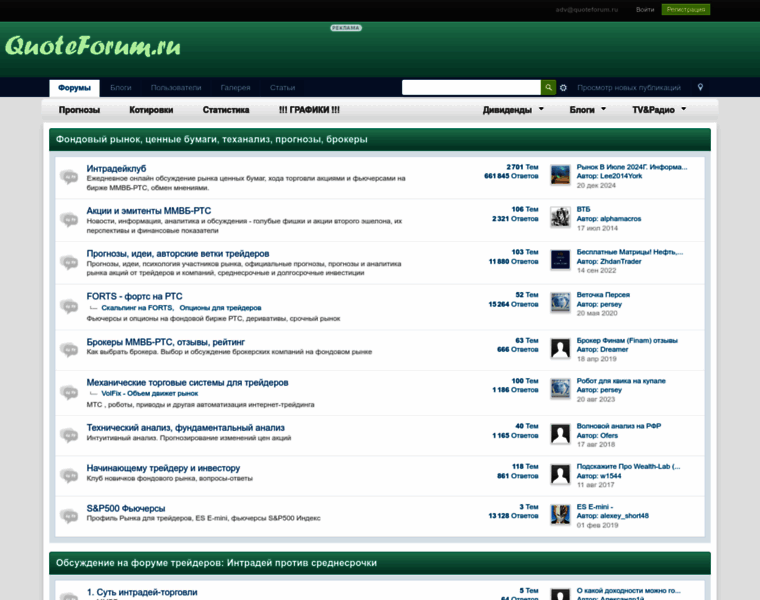The height and width of the screenshot is (600, 760).
Task: Open Прогнозы, идеи, авторские ветки трейдеров
Action: (178, 253)
